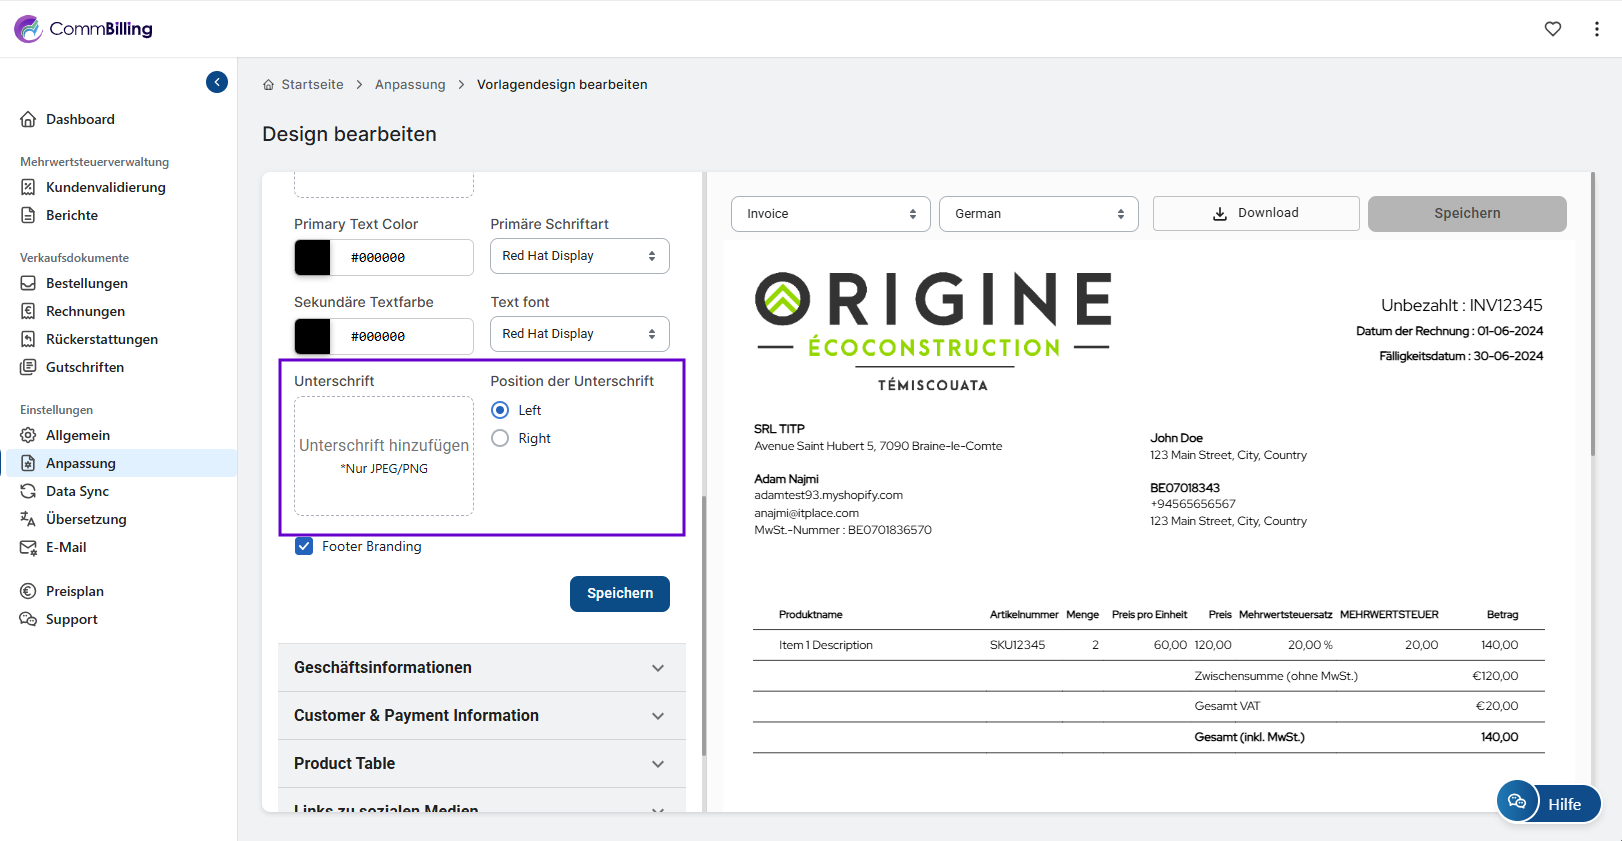Open the German language dropdown
The height and width of the screenshot is (841, 1622).
pos(1038,214)
